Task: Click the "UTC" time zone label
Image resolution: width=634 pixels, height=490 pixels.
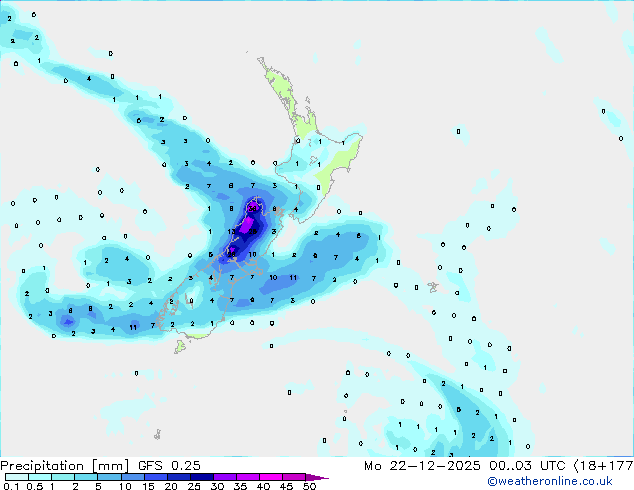Action: pos(553,466)
